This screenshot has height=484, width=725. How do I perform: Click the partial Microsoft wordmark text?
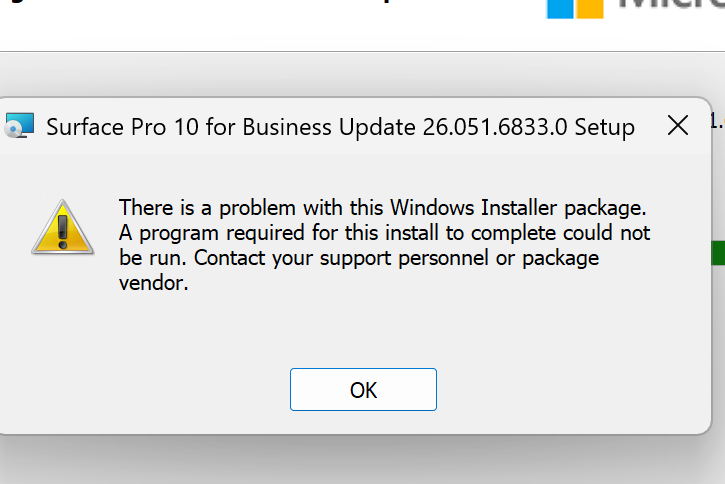point(670,5)
